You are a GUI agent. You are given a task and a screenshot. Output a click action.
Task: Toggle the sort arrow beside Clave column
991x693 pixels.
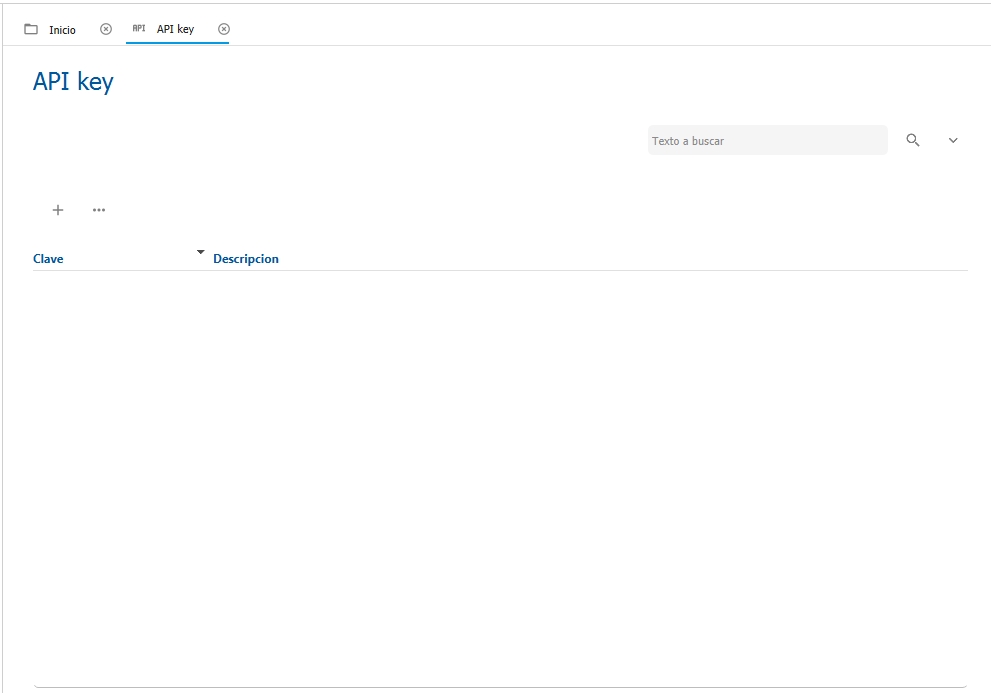(x=200, y=252)
